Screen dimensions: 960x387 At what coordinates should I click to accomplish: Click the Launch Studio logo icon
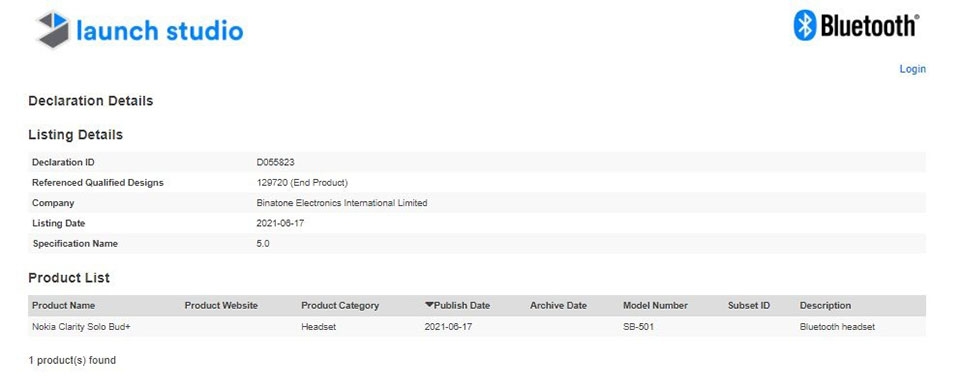53,29
